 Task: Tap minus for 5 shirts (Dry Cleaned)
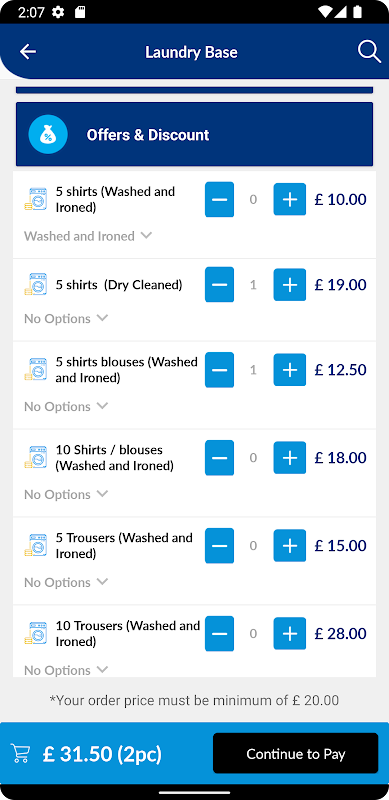[220, 285]
